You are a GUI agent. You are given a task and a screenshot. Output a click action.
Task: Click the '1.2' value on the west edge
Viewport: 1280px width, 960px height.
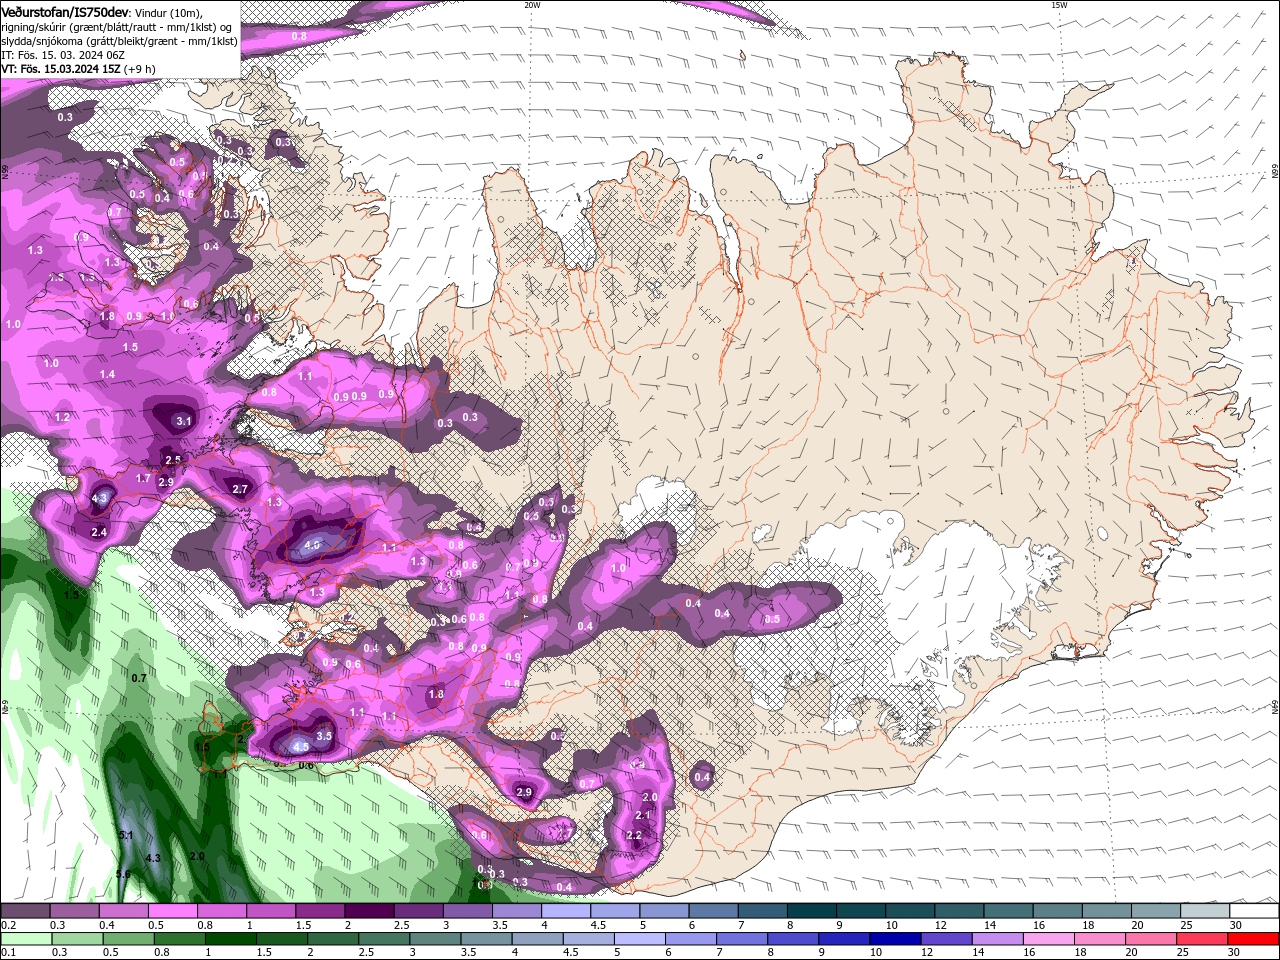[x=62, y=417]
